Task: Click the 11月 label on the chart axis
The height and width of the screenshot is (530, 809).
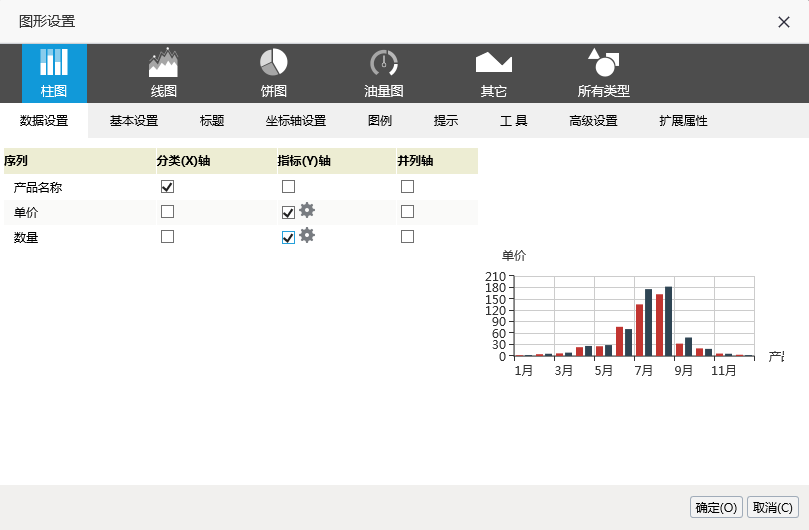Action: tap(723, 371)
